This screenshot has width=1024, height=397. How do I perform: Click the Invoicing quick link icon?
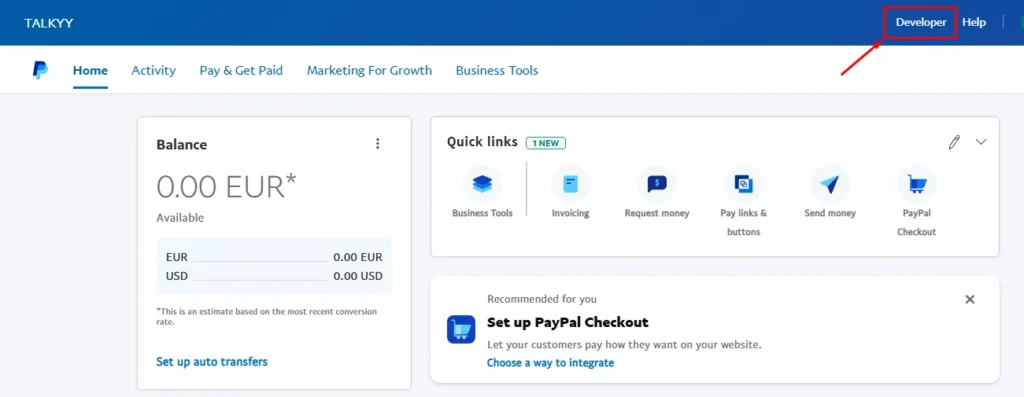570,185
